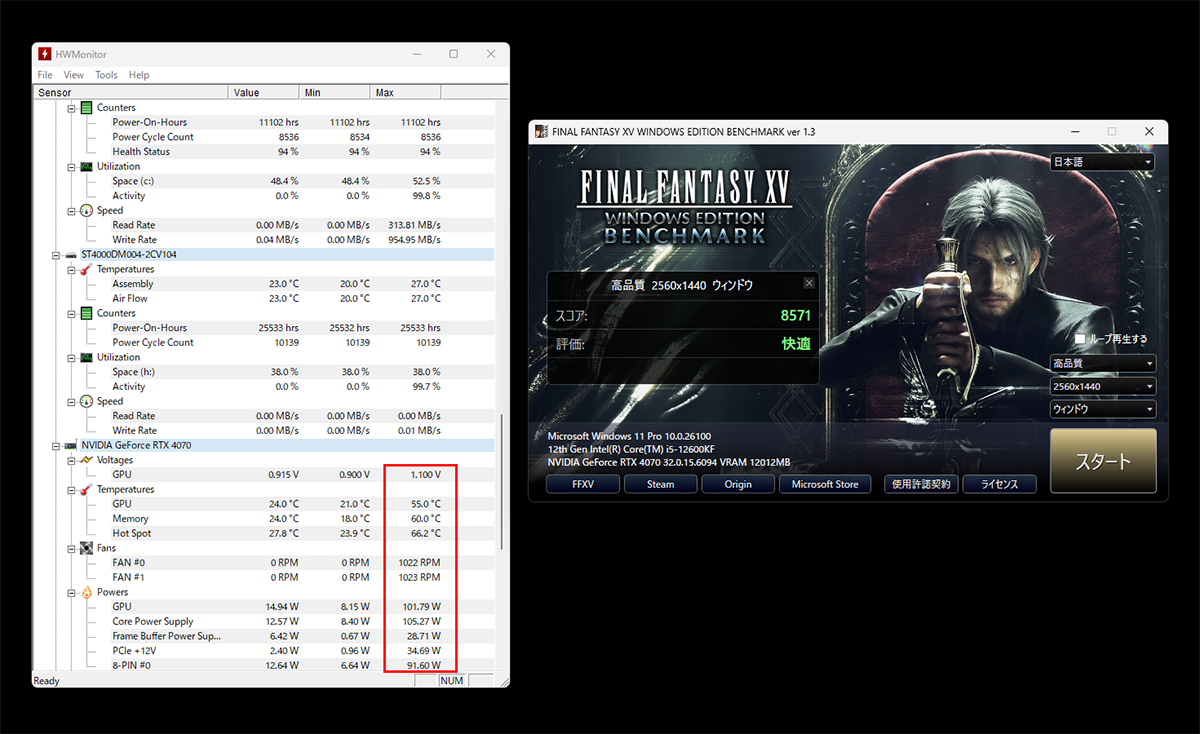The width and height of the screenshot is (1200, 734).
Task: Open the File menu in HWMonitor
Action: [x=45, y=75]
